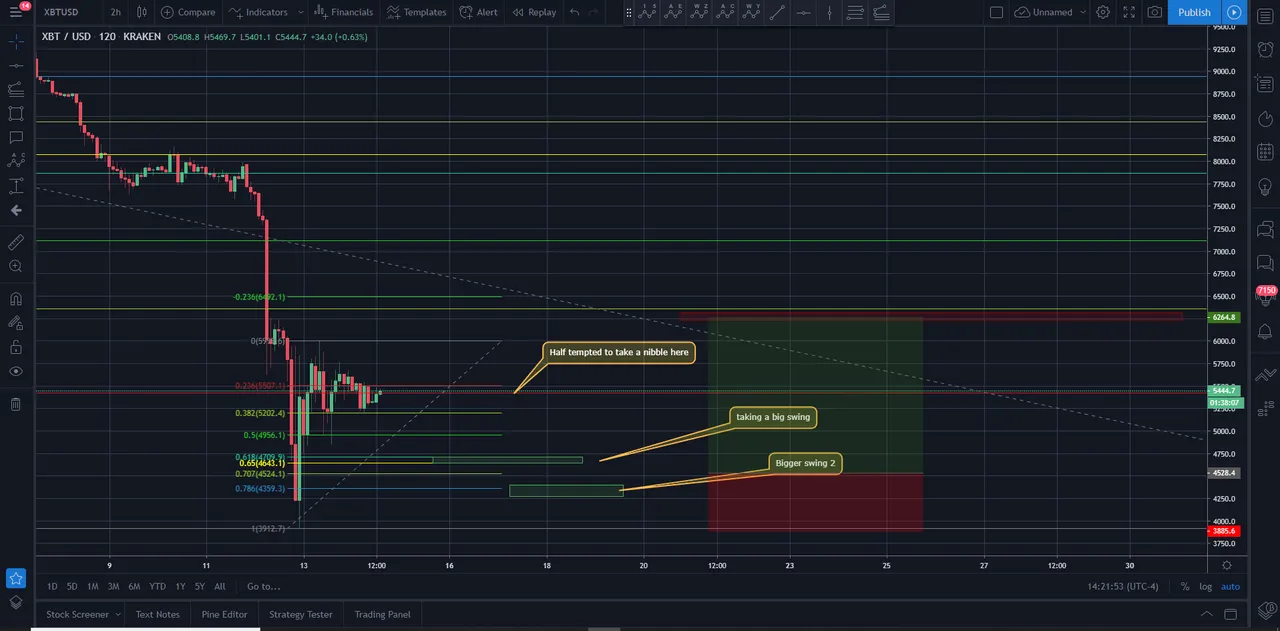Open the main hamburger menu
Screen dimensions: 1280x631
[15, 12]
